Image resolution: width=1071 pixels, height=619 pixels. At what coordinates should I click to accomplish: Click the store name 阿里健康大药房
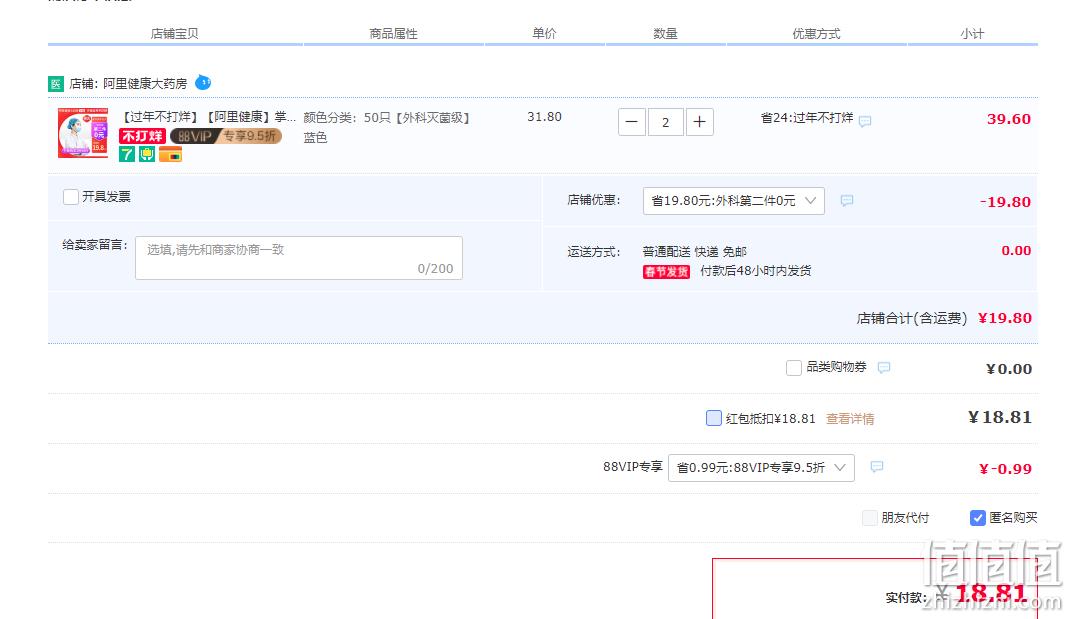pos(145,84)
